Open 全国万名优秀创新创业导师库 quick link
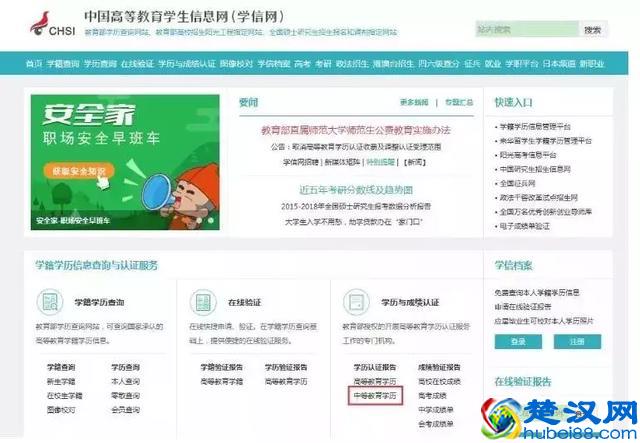 pos(546,212)
